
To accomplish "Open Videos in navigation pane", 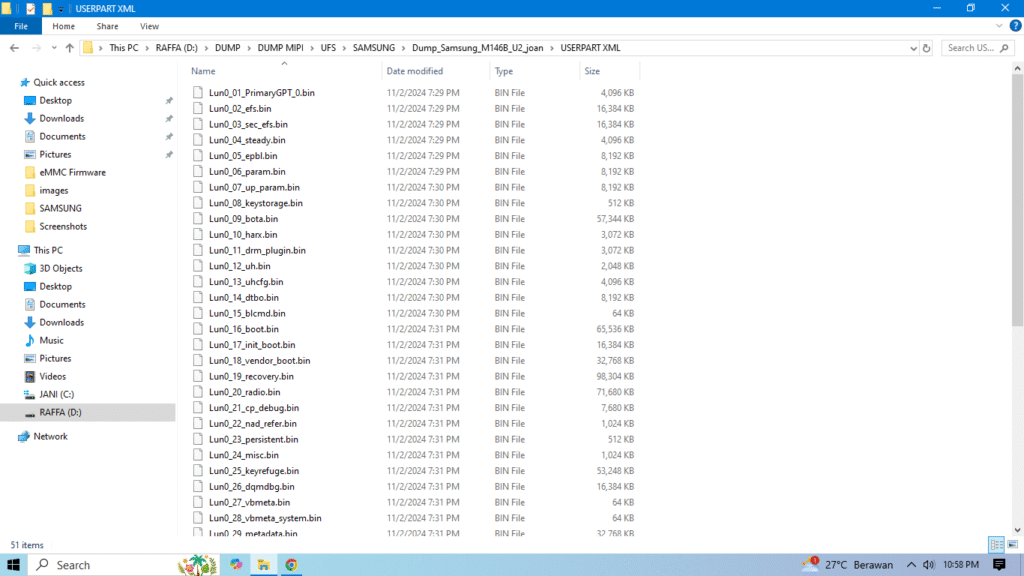I will coord(52,376).
